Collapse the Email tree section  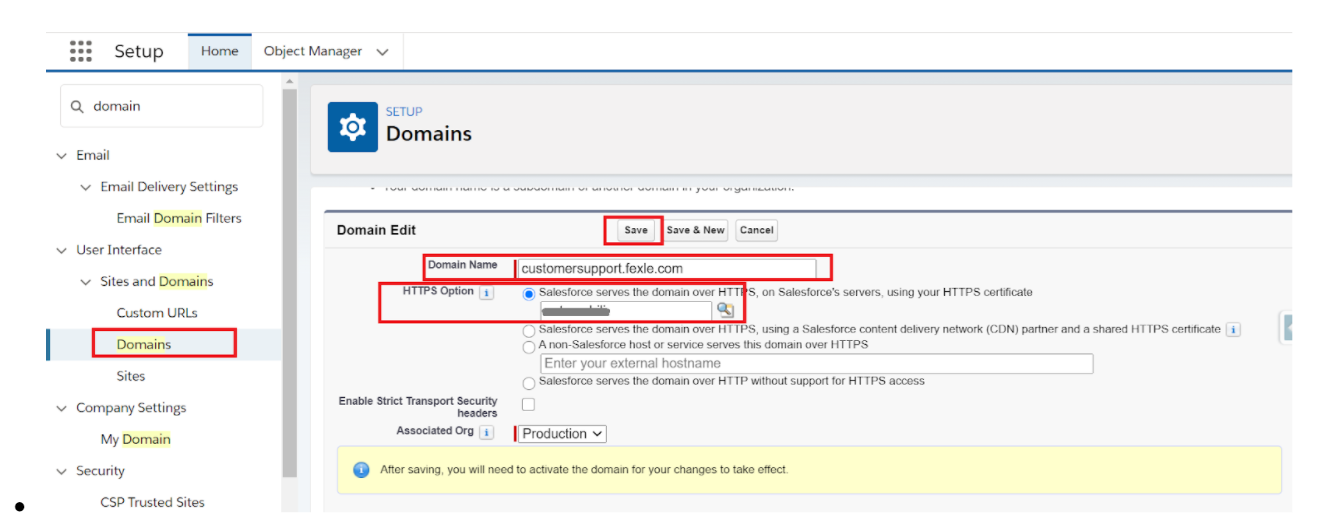(63, 155)
